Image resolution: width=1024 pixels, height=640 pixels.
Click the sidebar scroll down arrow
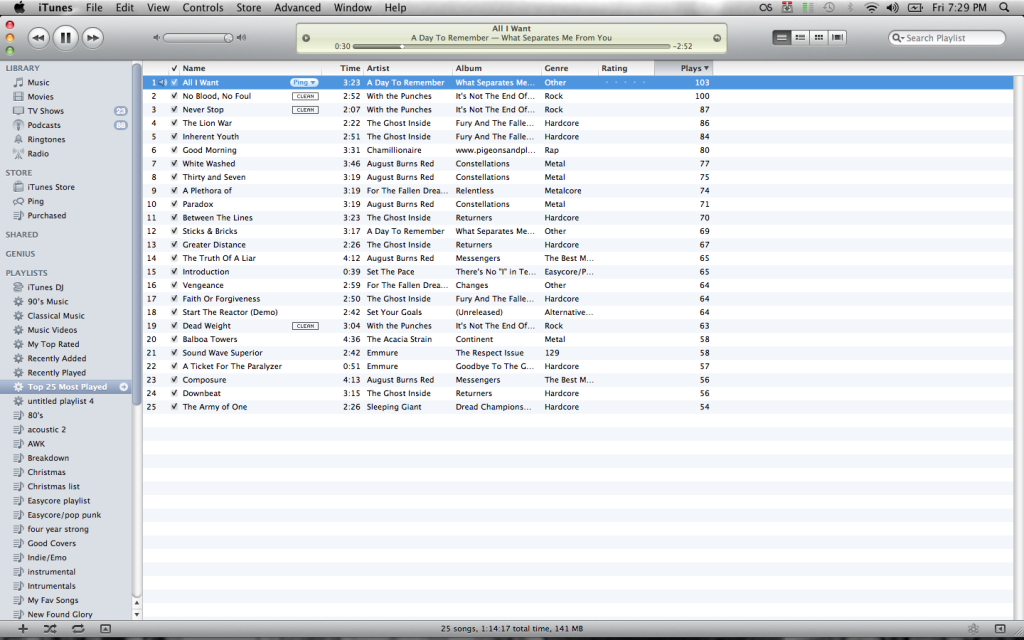[x=136, y=615]
